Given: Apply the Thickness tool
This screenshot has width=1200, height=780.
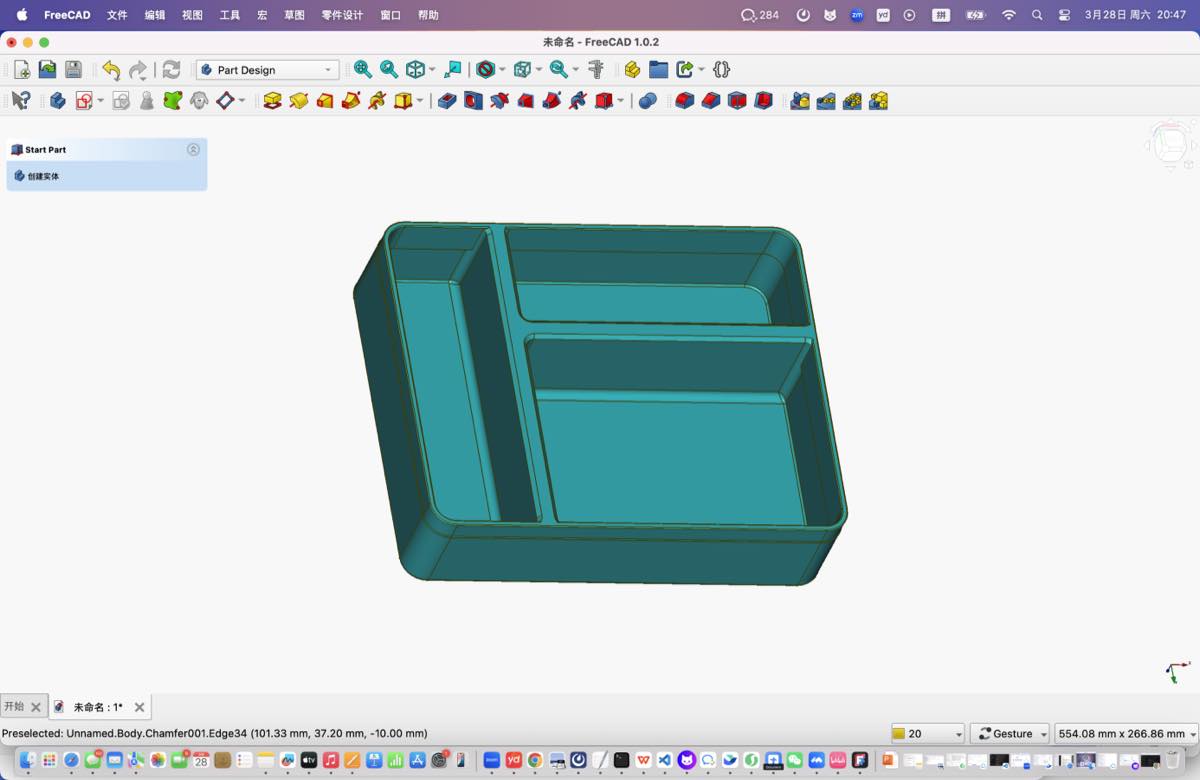Looking at the screenshot, I should [763, 101].
